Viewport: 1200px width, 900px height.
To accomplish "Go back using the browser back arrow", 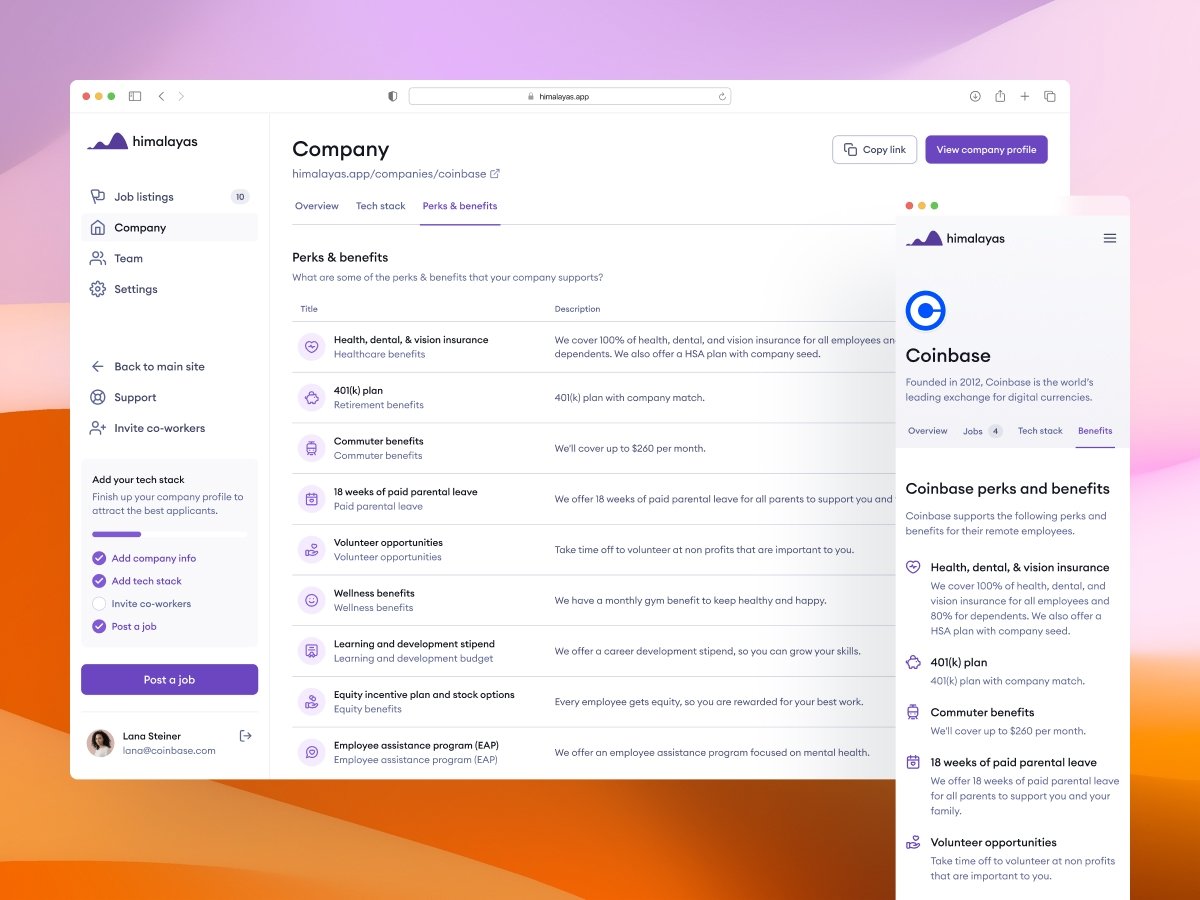I will [x=161, y=96].
